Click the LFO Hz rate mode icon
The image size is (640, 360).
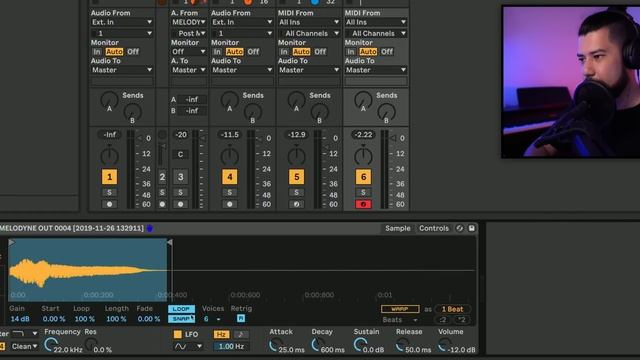221,334
